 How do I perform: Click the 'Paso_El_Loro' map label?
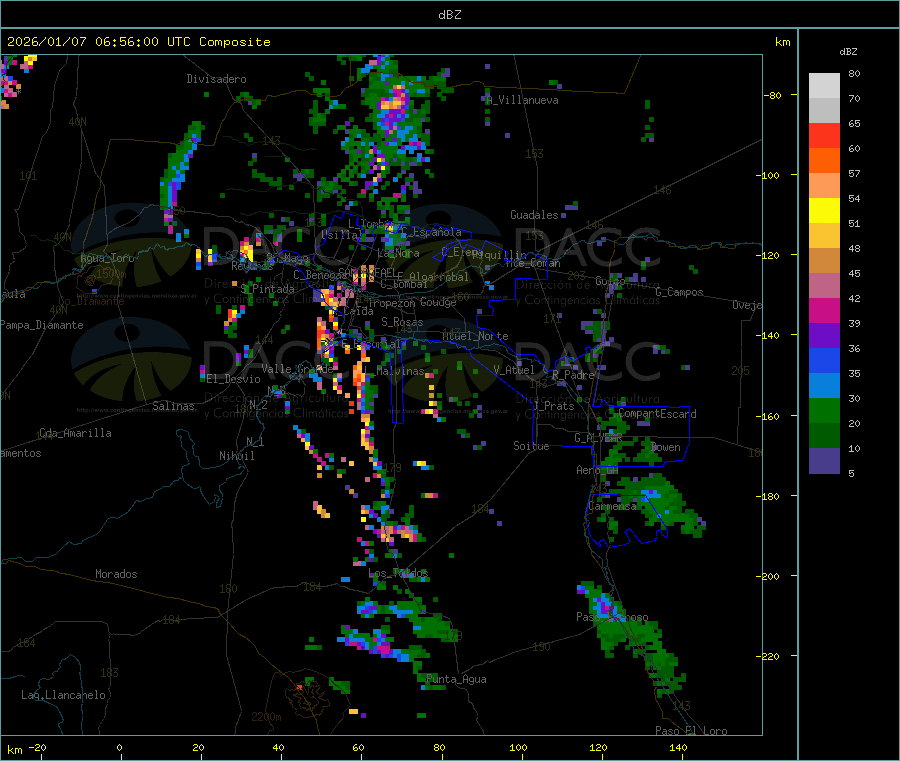[691, 731]
